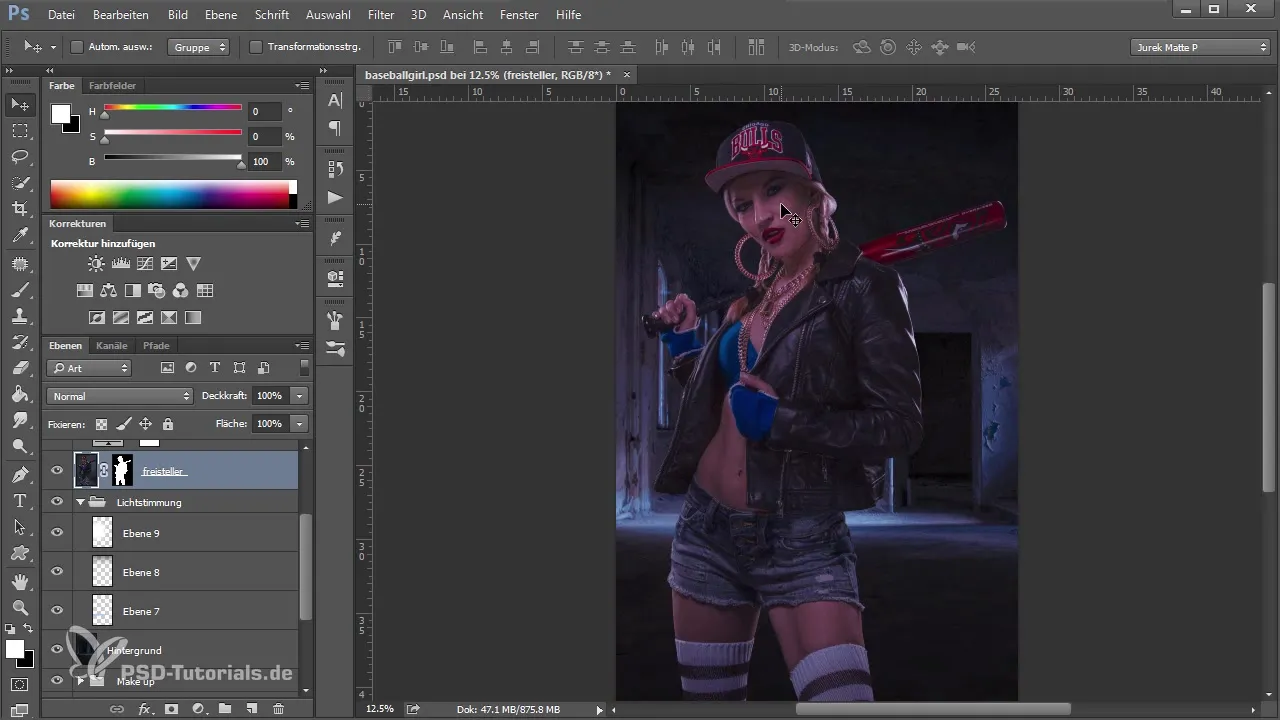Hide the Lichtstimmung group
The height and width of the screenshot is (720, 1280).
tap(57, 502)
